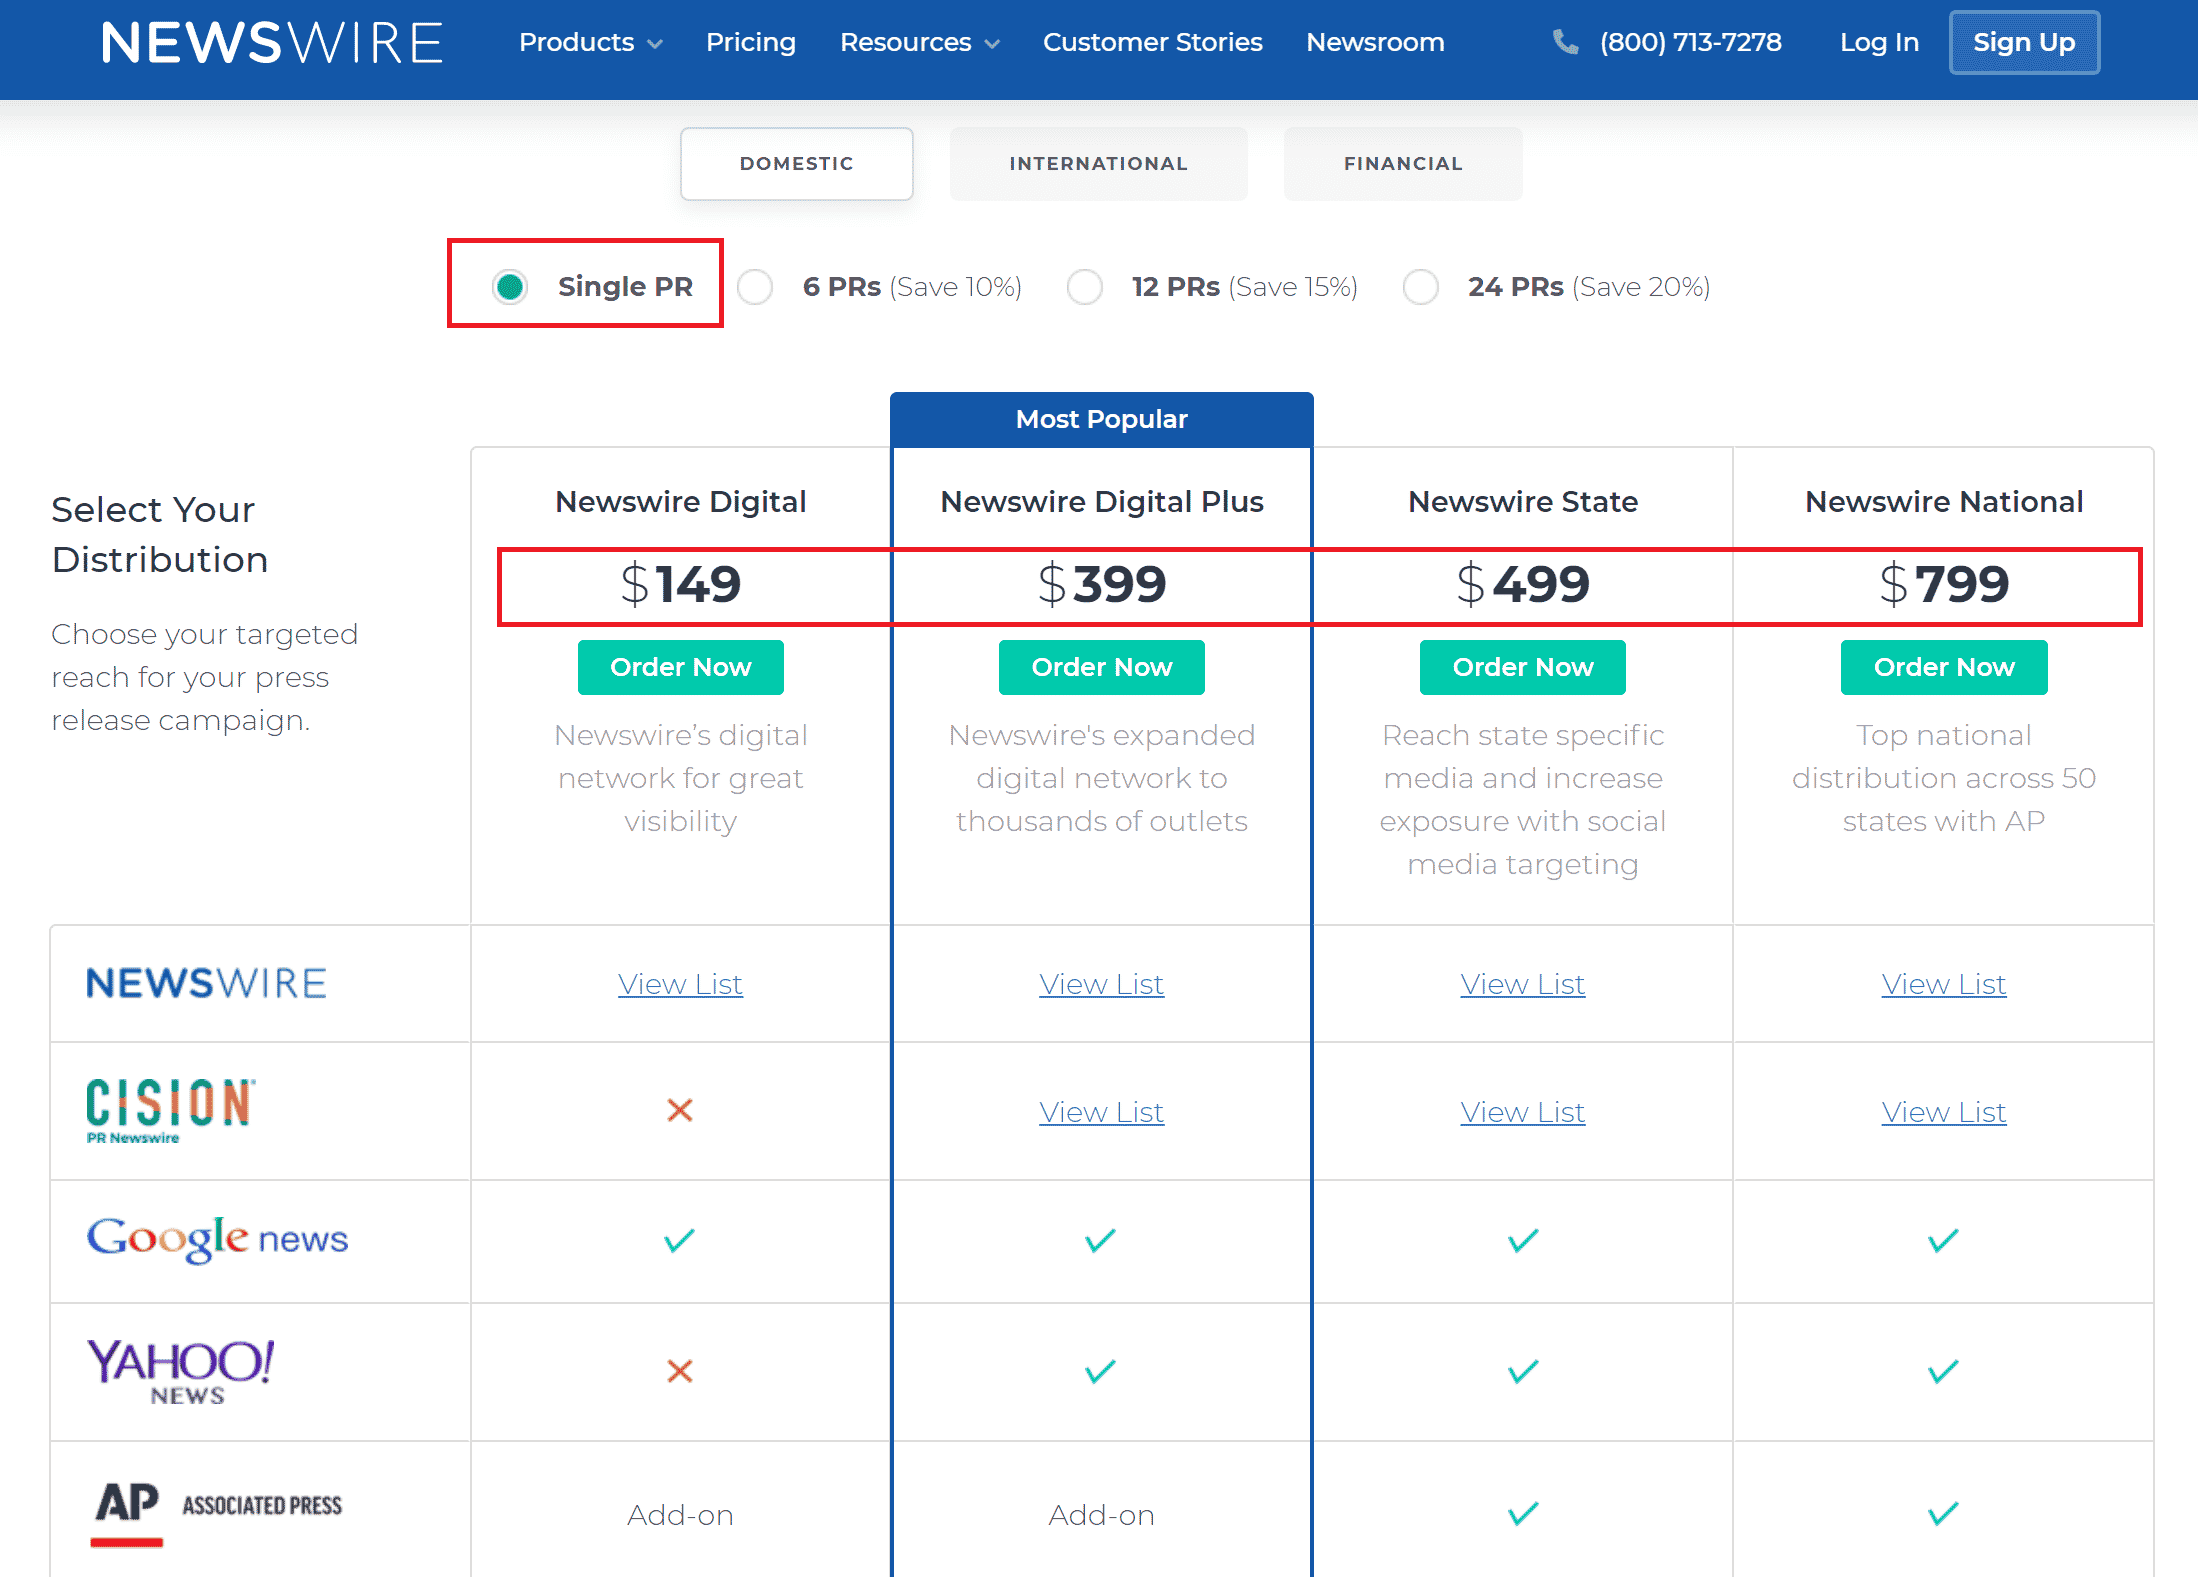
Task: View List for Newswire row under Digital Plus
Action: coord(1101,984)
